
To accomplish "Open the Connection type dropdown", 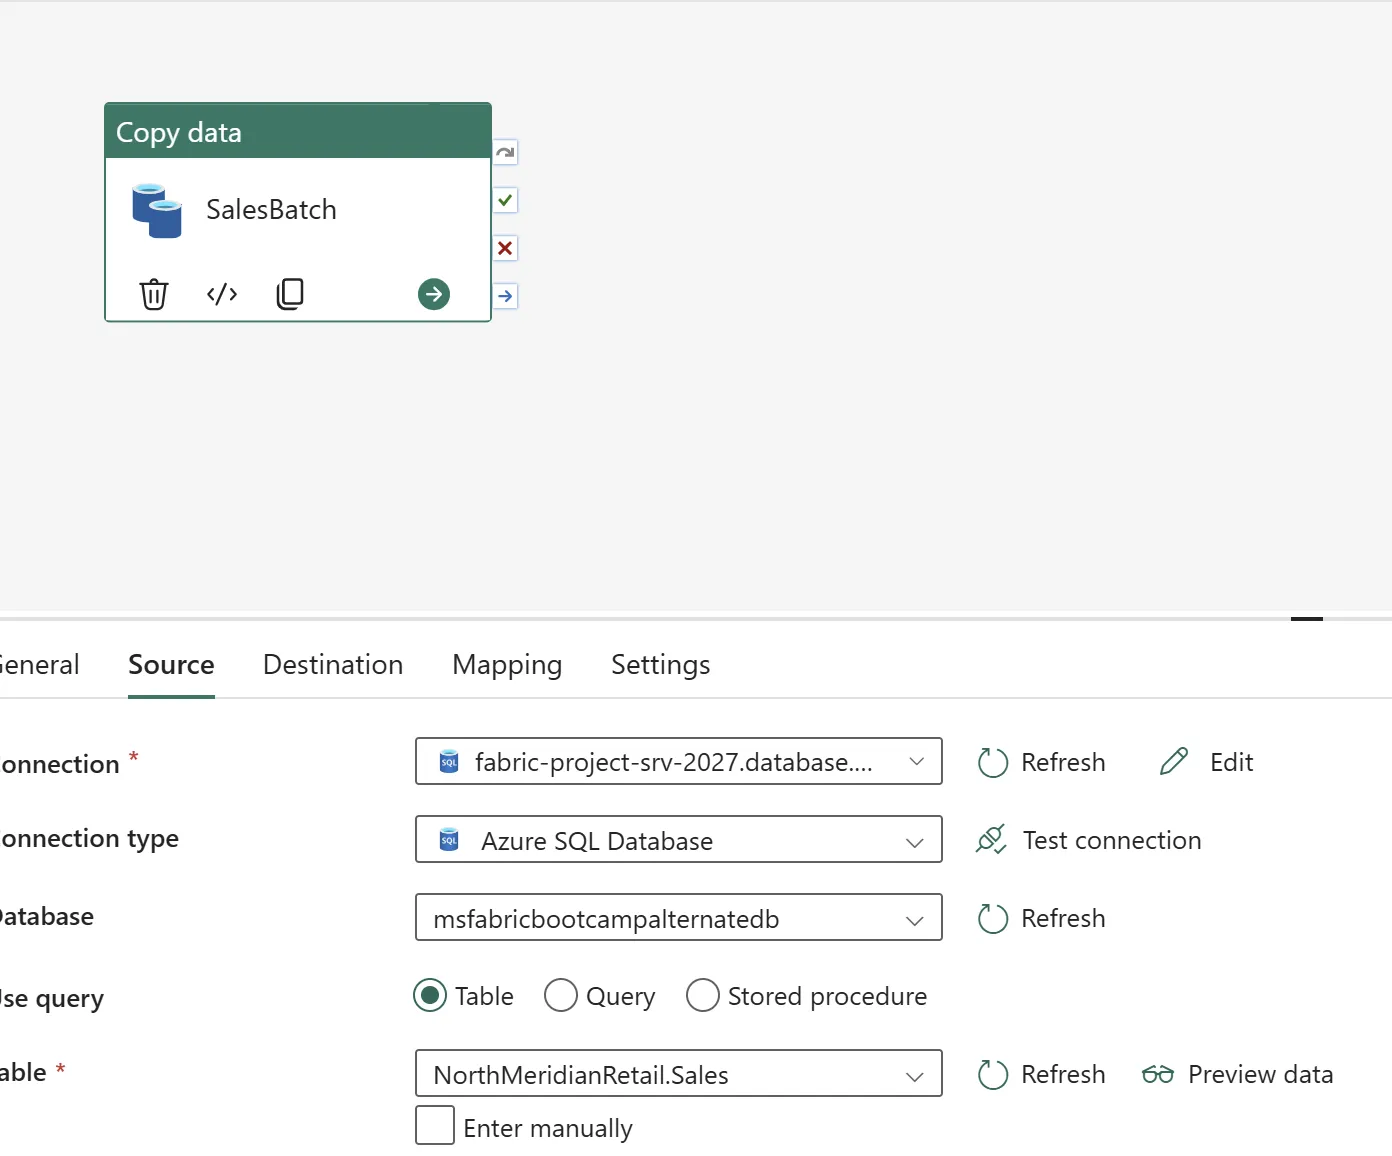I will [x=679, y=840].
